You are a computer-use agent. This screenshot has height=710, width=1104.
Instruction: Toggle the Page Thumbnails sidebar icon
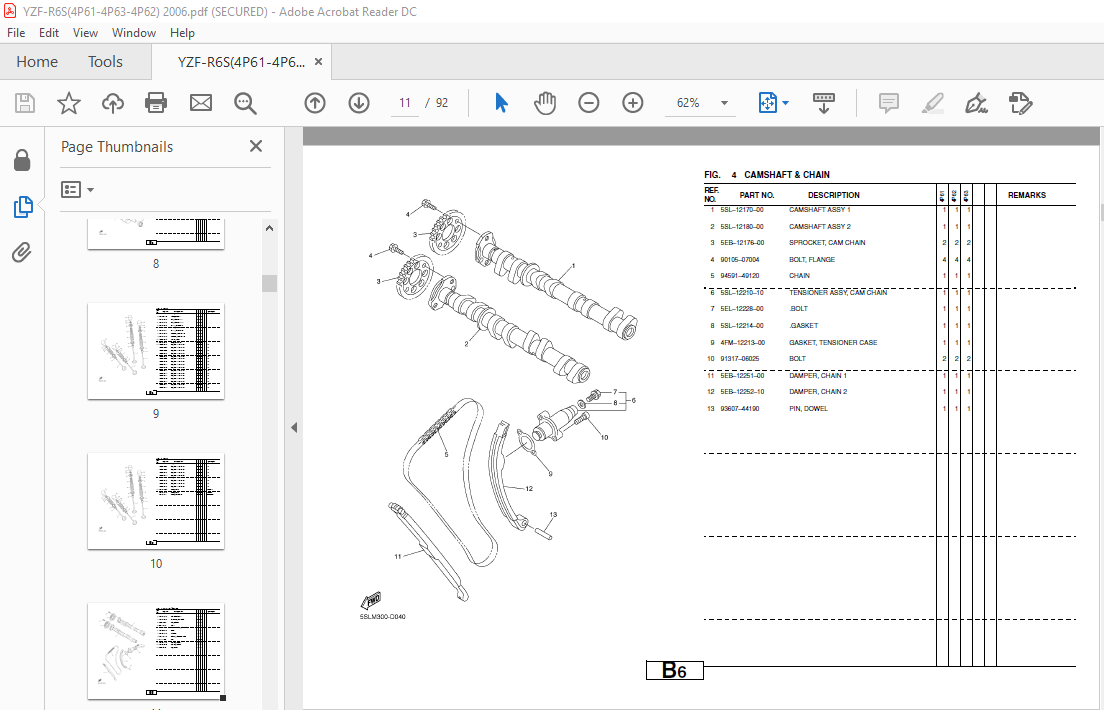tap(23, 206)
